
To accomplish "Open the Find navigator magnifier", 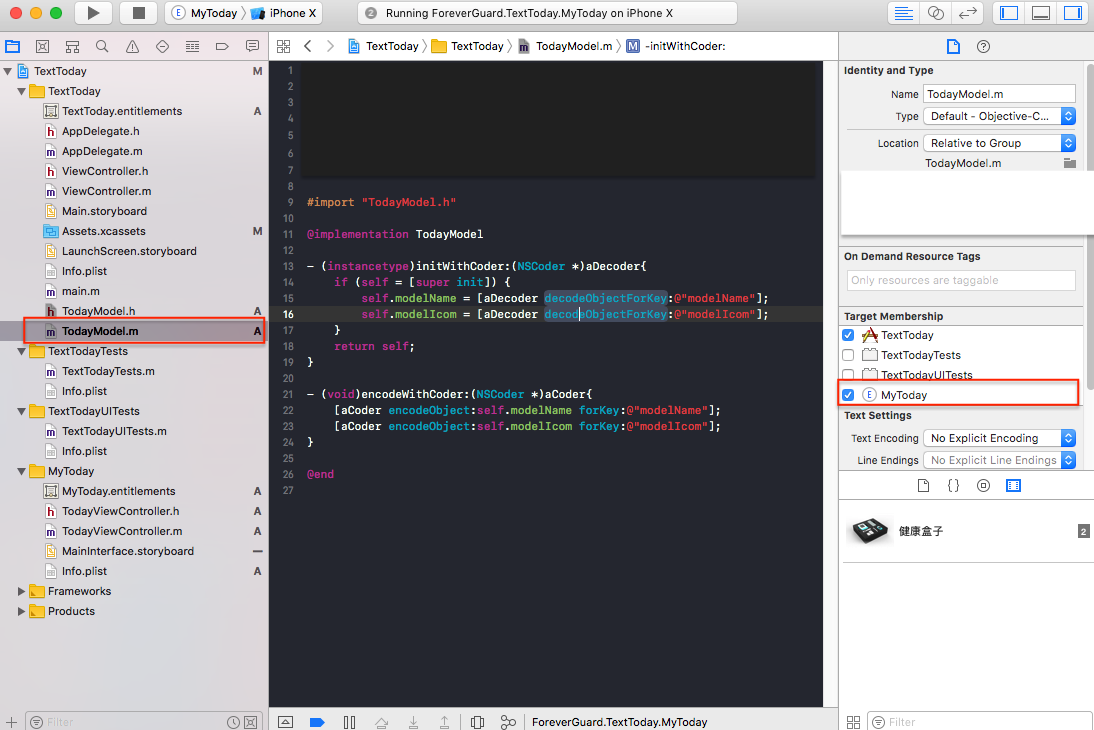I will pyautogui.click(x=102, y=46).
